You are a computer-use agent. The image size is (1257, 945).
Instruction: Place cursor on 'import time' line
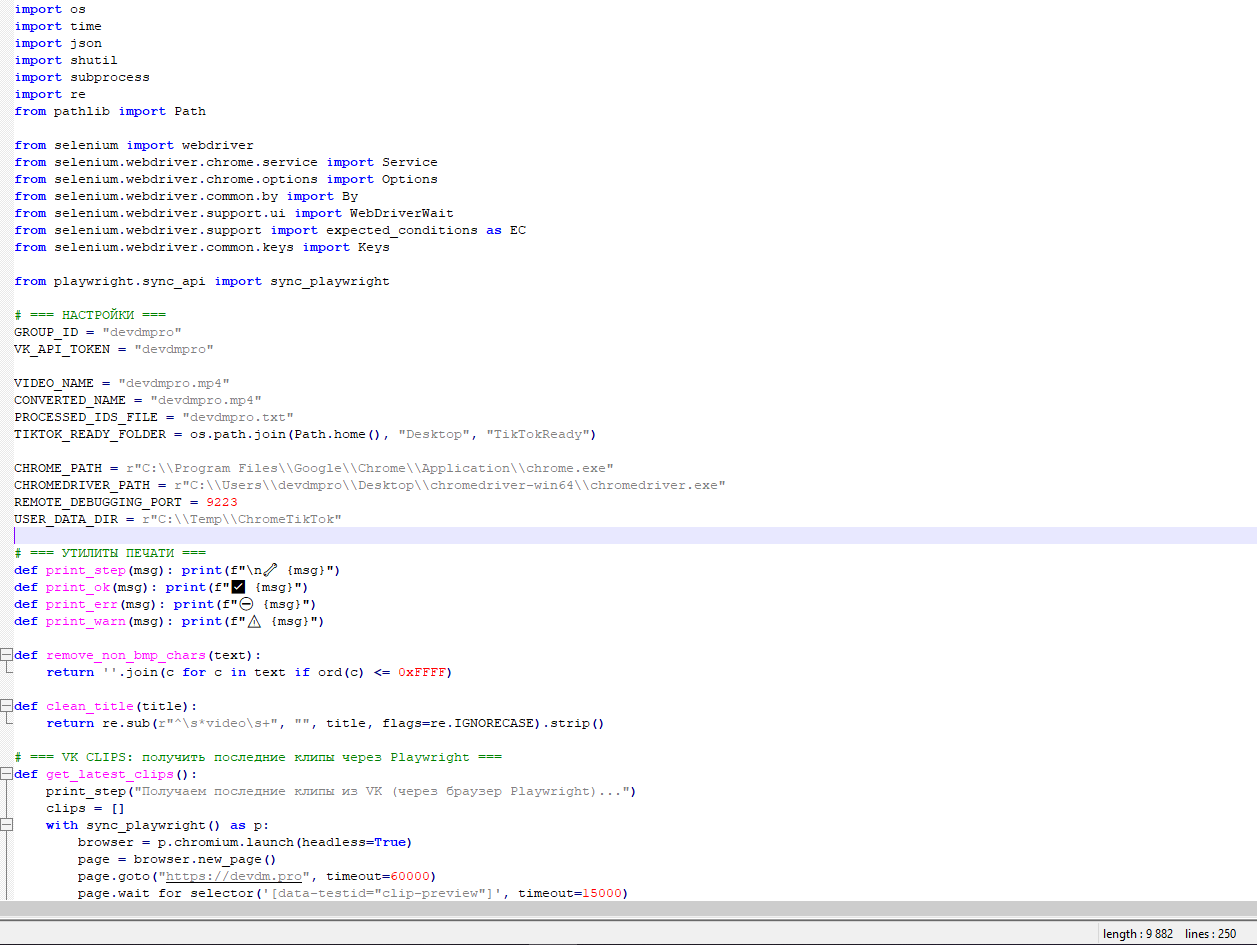pyautogui.click(x=58, y=26)
